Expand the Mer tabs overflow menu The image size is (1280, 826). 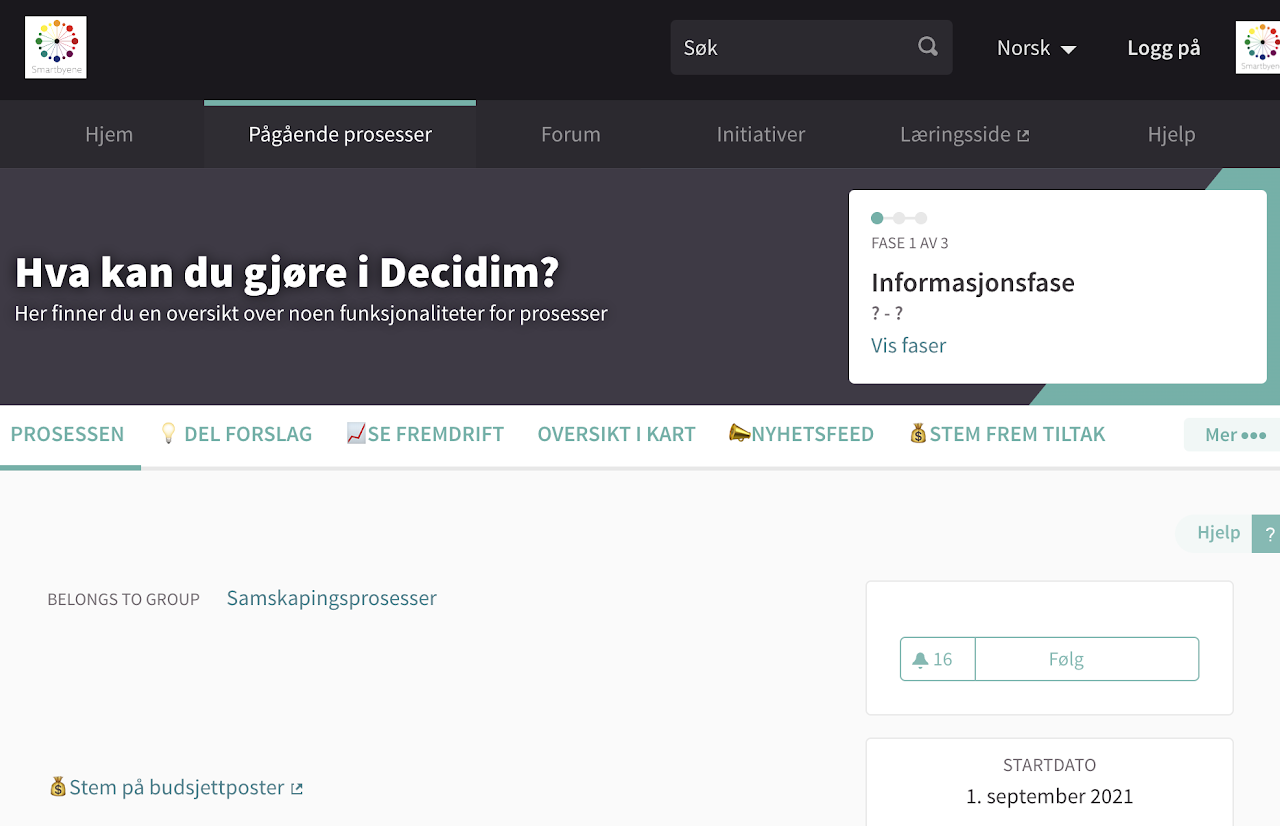1232,435
